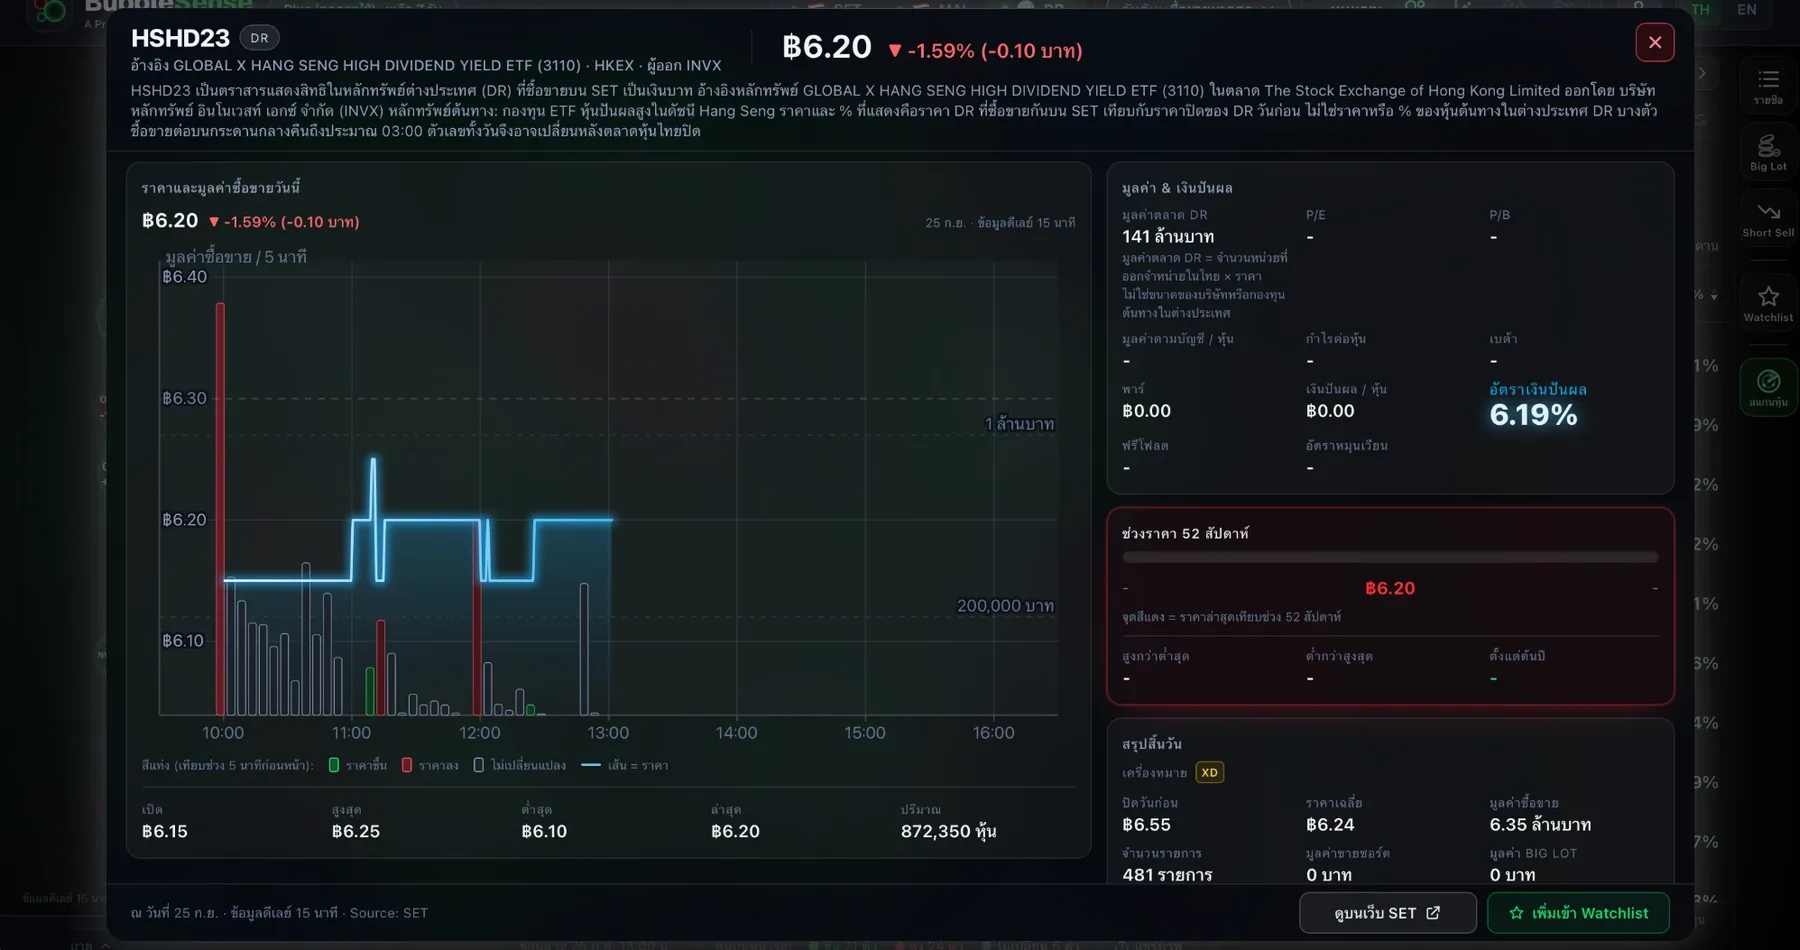Click the 52-week price range bar

point(1390,557)
